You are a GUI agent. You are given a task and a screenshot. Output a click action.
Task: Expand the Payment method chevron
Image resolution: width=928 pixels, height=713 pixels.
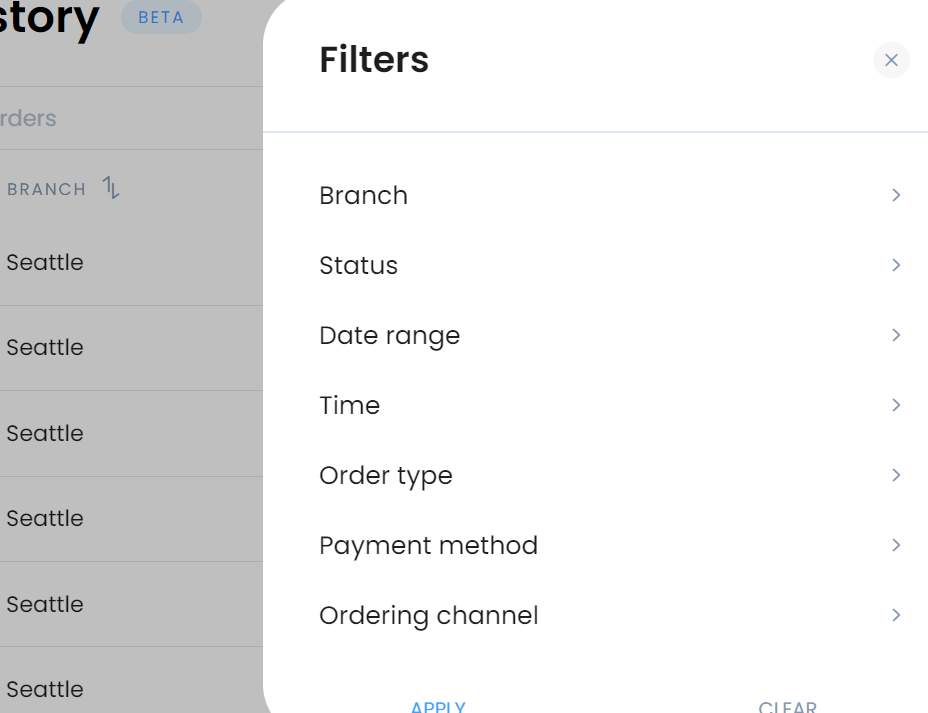[896, 545]
